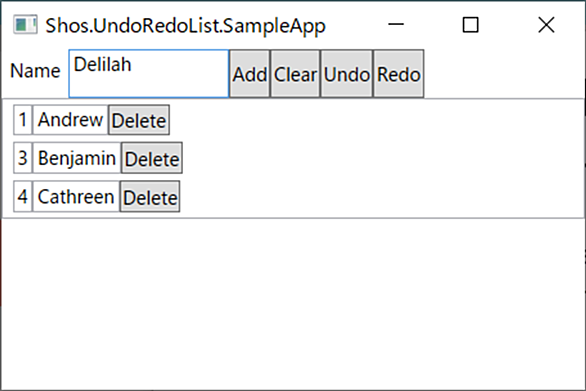The height and width of the screenshot is (391, 586).
Task: Click the Shos.UndoRedoList.SampleApp window title
Action: (185, 26)
